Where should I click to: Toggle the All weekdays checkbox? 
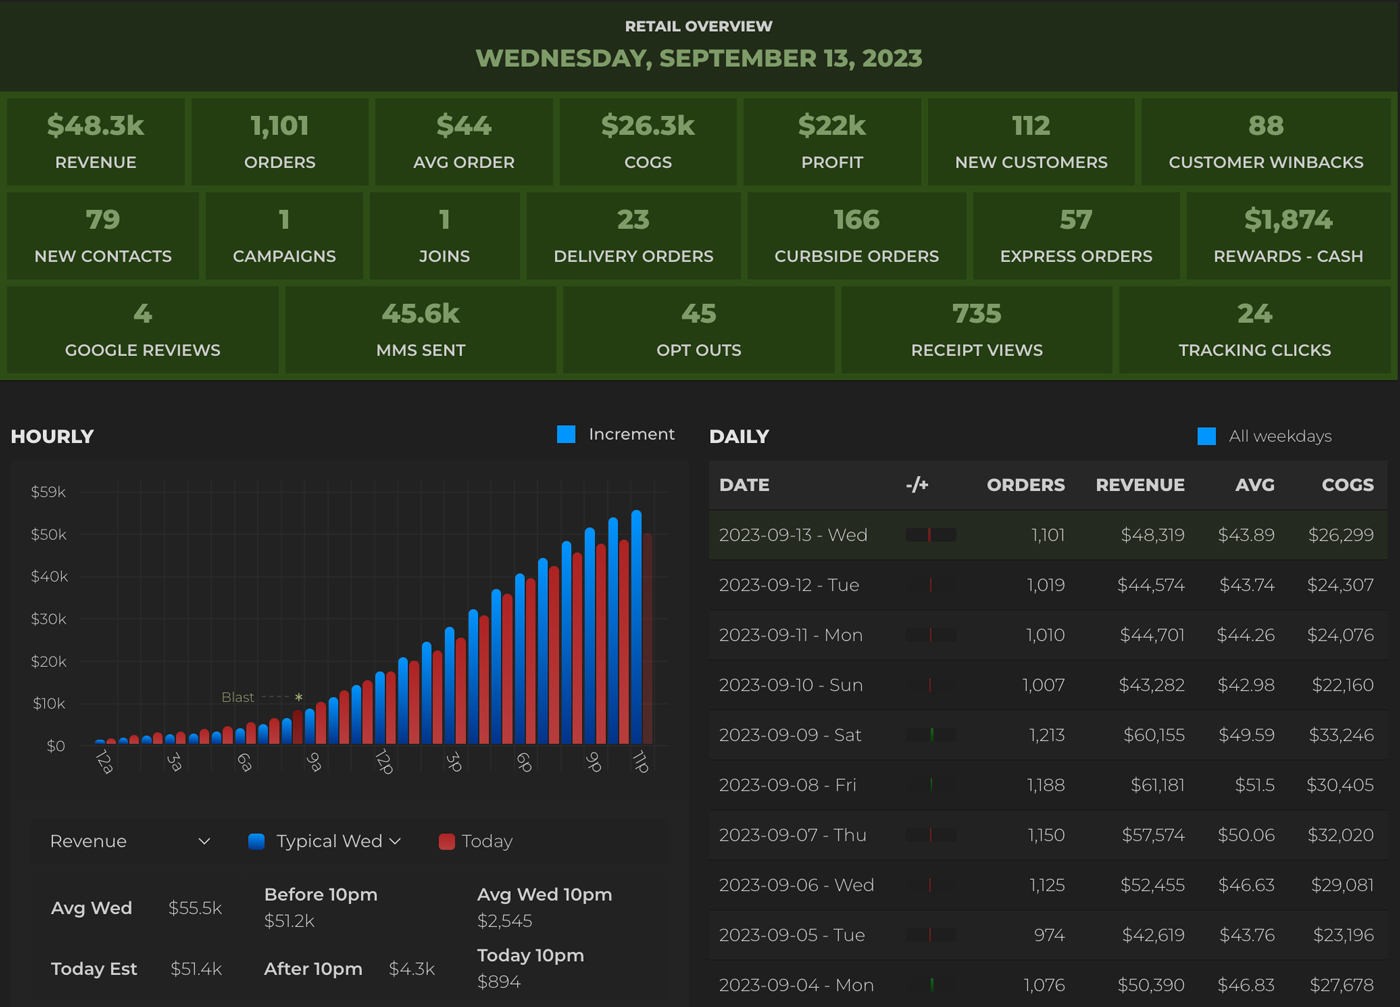[1206, 436]
